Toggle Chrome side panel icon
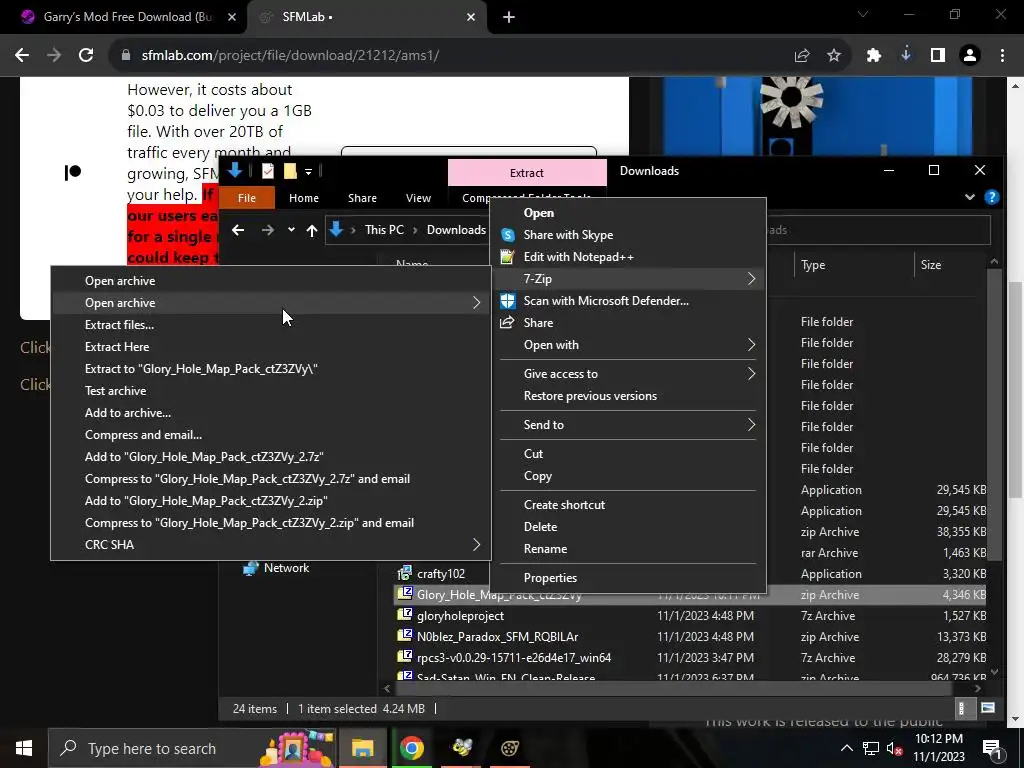The image size is (1024, 768). pyautogui.click(x=938, y=56)
